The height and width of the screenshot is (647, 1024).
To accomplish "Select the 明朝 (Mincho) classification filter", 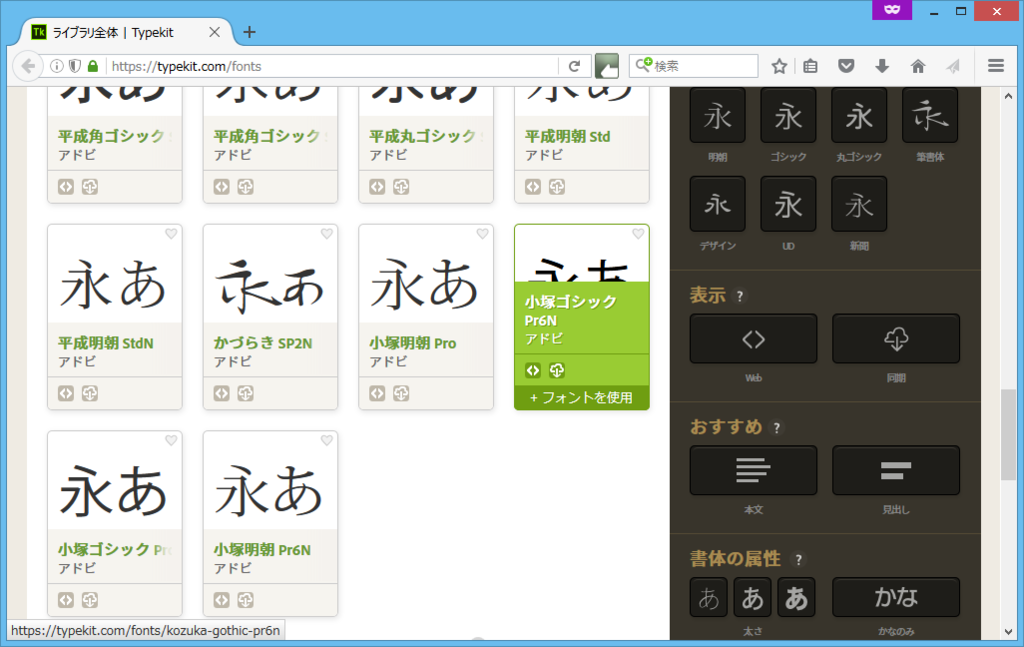I will point(717,116).
